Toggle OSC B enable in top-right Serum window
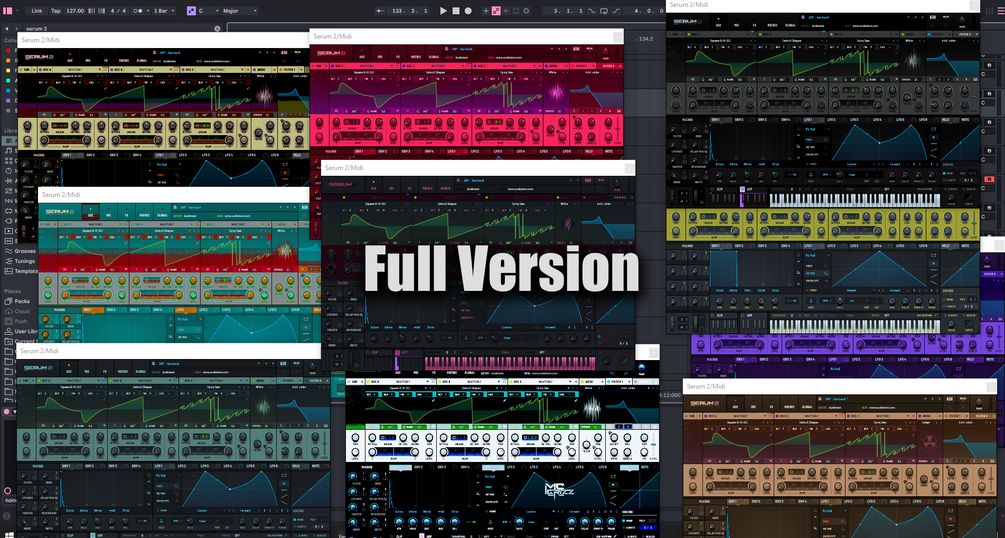Viewport: 1005px width, 538px height. pos(760,34)
